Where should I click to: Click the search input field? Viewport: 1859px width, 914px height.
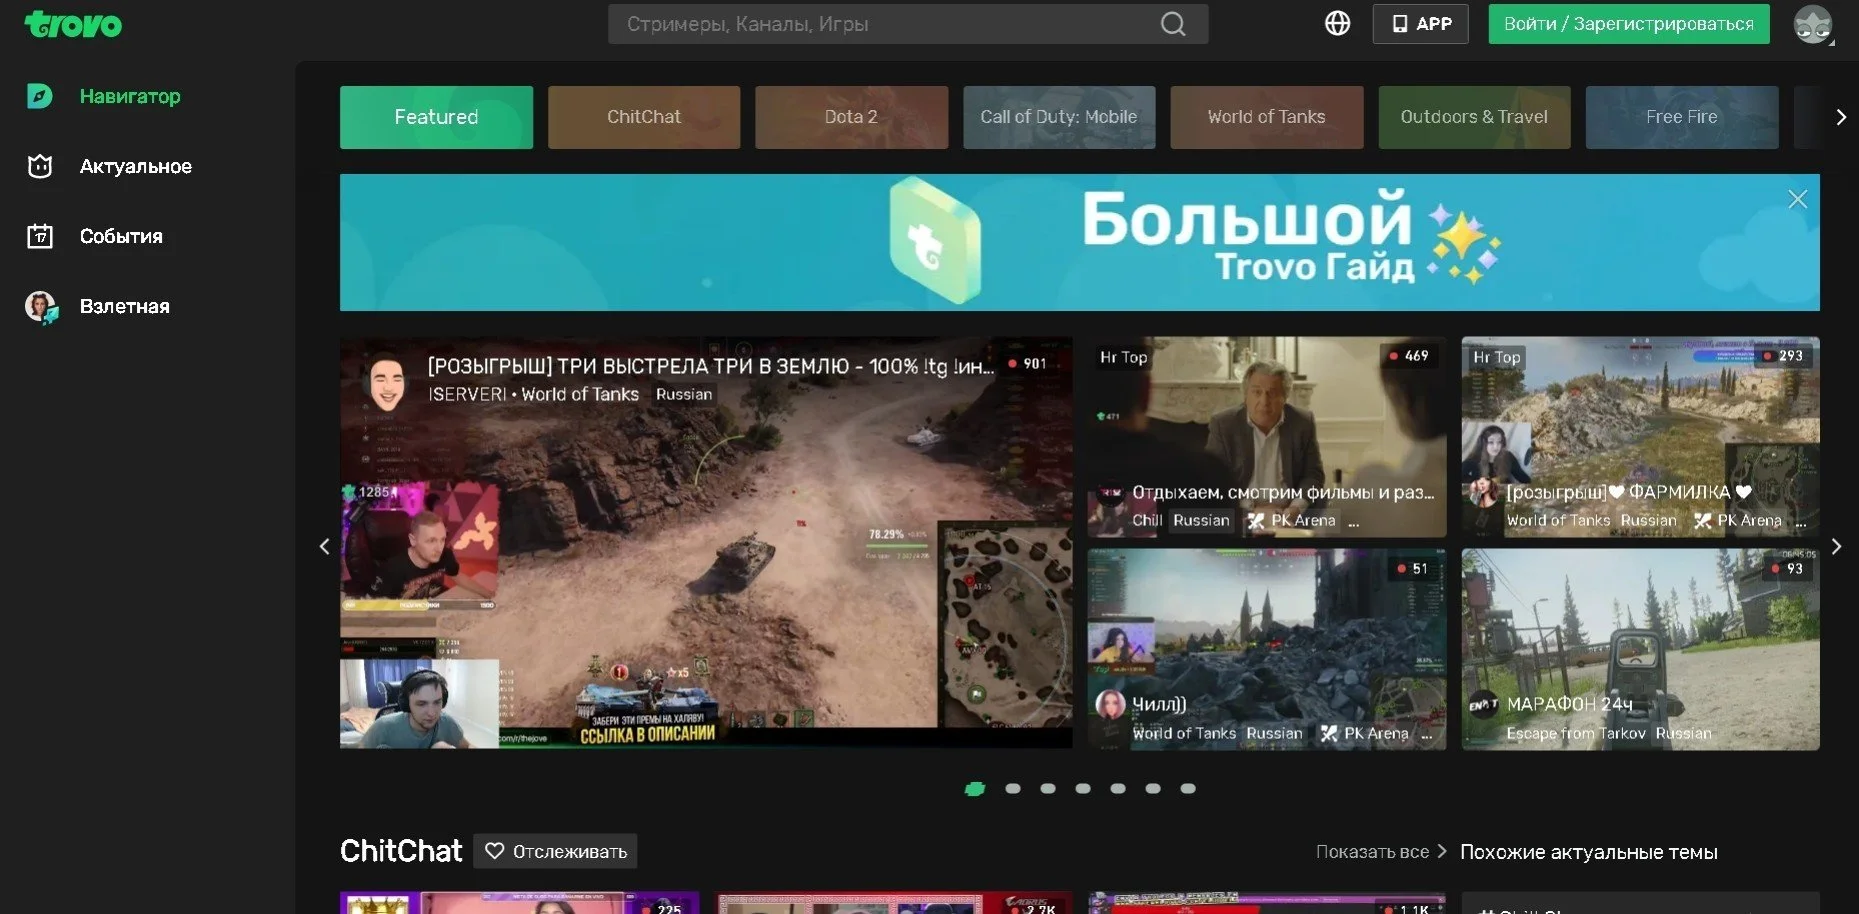point(908,24)
